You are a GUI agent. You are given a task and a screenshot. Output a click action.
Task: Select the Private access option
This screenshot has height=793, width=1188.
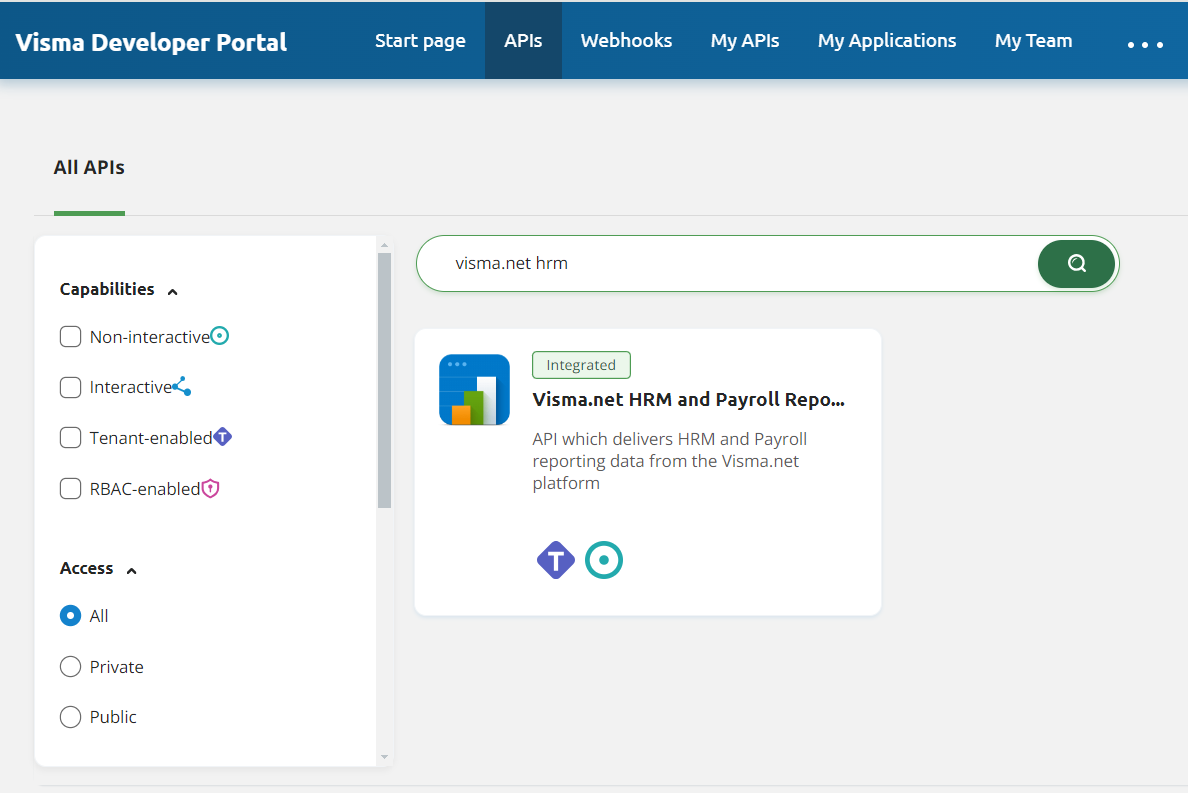coord(70,666)
